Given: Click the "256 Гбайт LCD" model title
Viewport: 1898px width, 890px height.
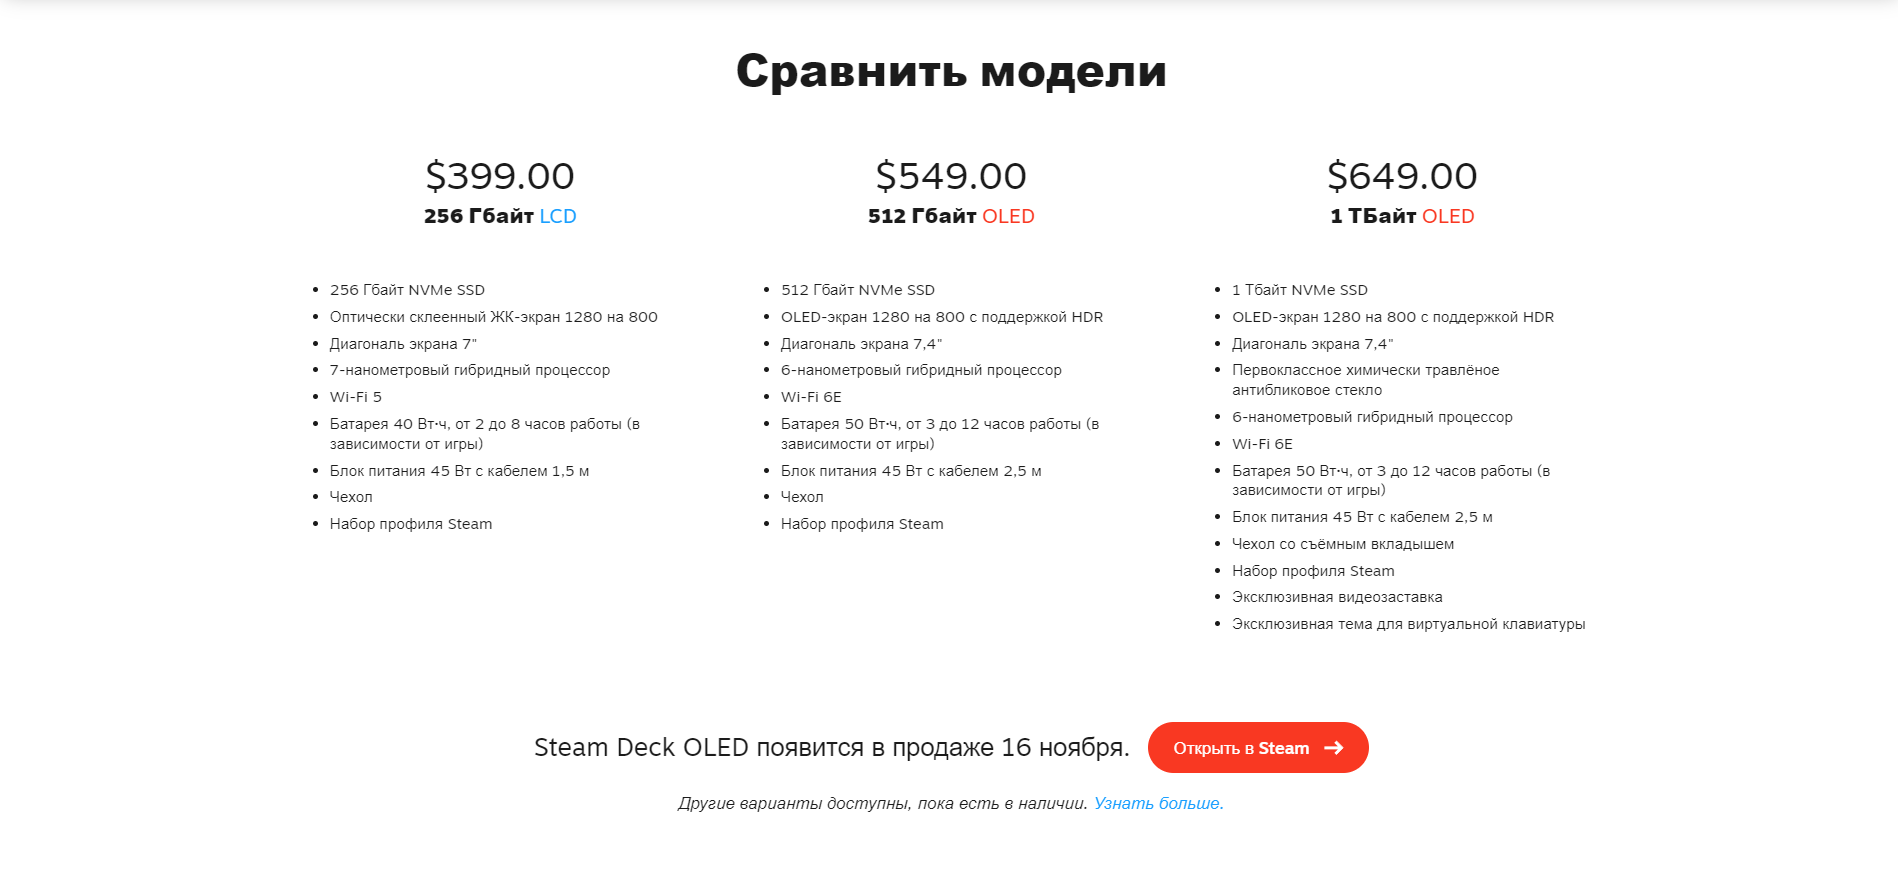Looking at the screenshot, I should point(500,216).
